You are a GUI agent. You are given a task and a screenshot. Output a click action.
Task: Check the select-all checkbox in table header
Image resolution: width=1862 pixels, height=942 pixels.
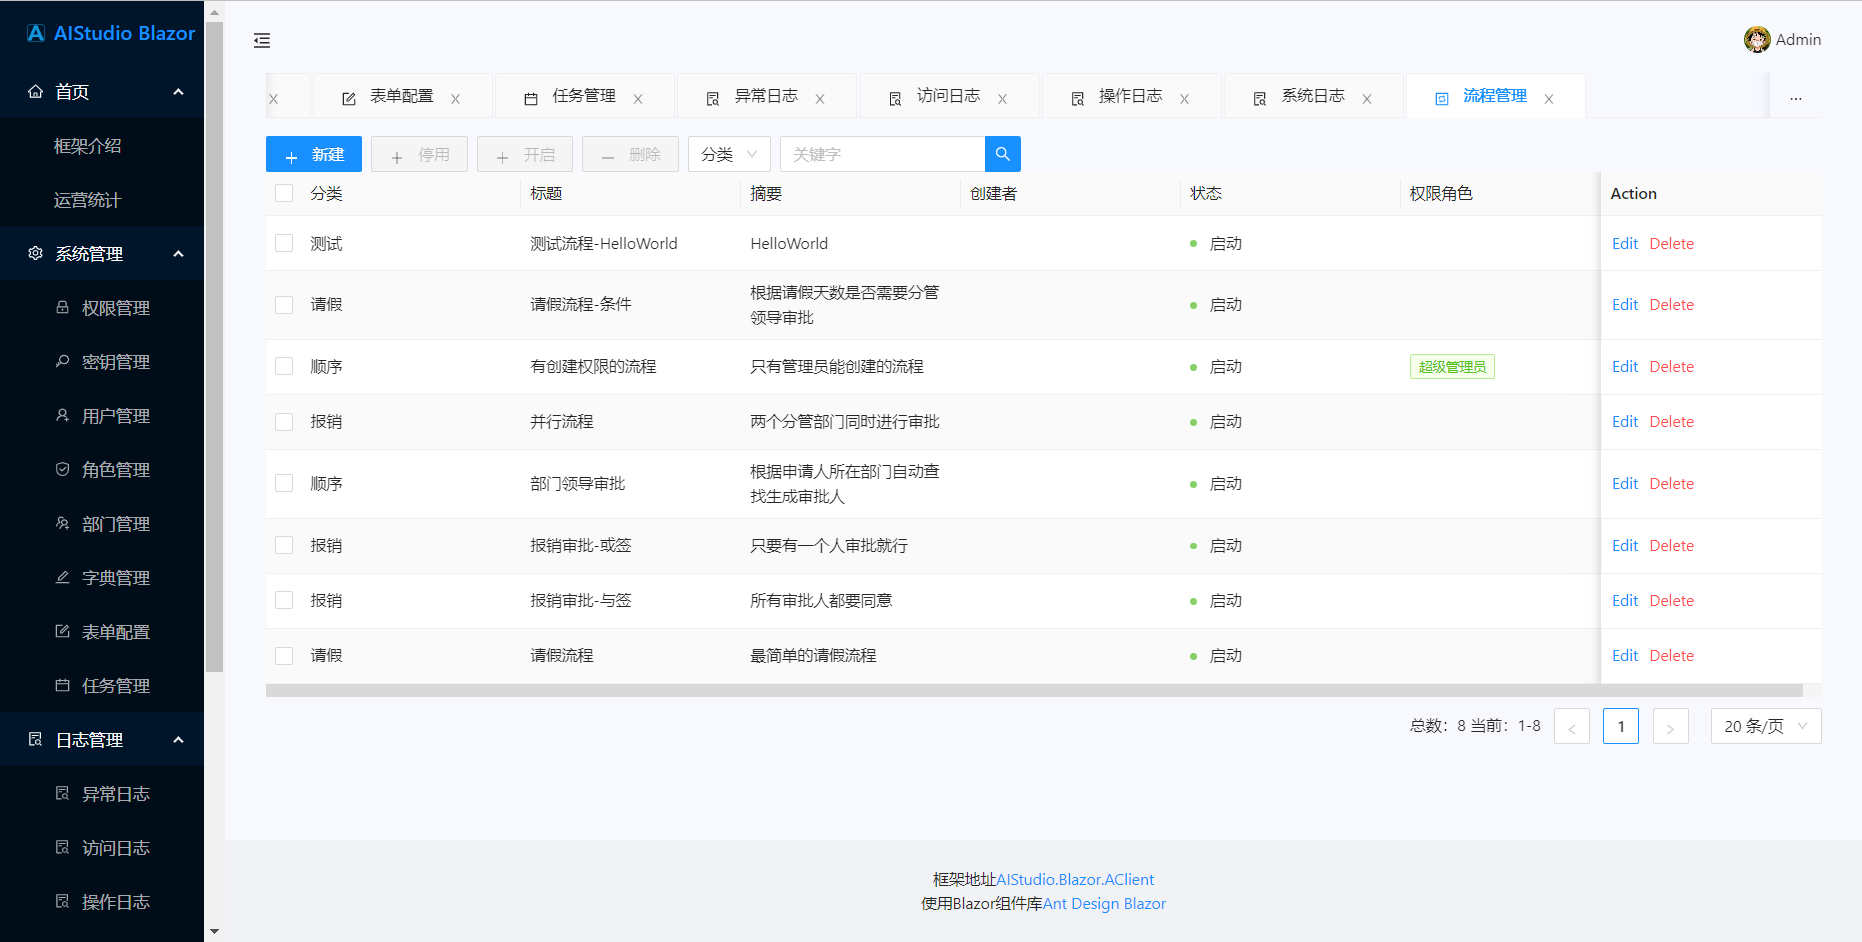(283, 192)
